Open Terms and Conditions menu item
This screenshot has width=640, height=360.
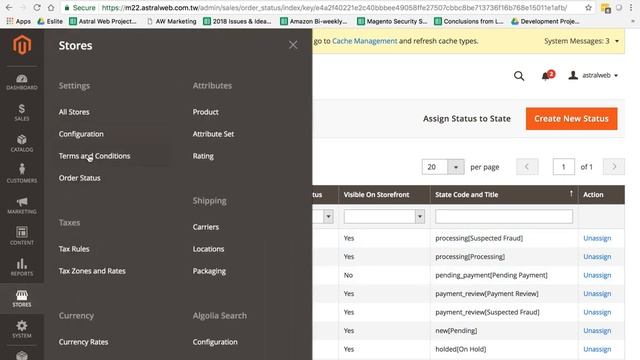tap(94, 156)
